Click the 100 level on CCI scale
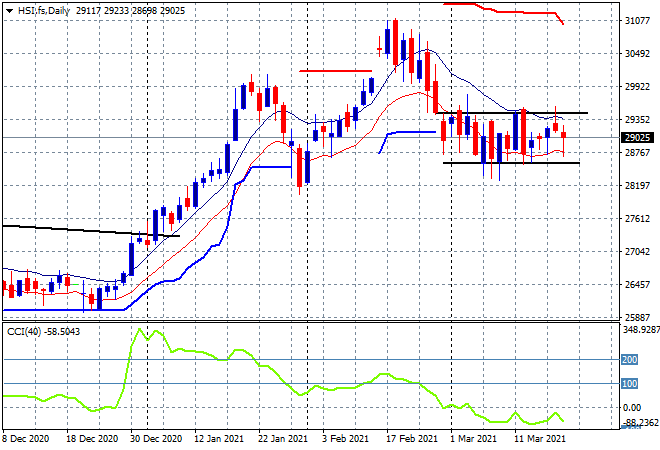Screen dimensions: 660x450 coord(628,383)
